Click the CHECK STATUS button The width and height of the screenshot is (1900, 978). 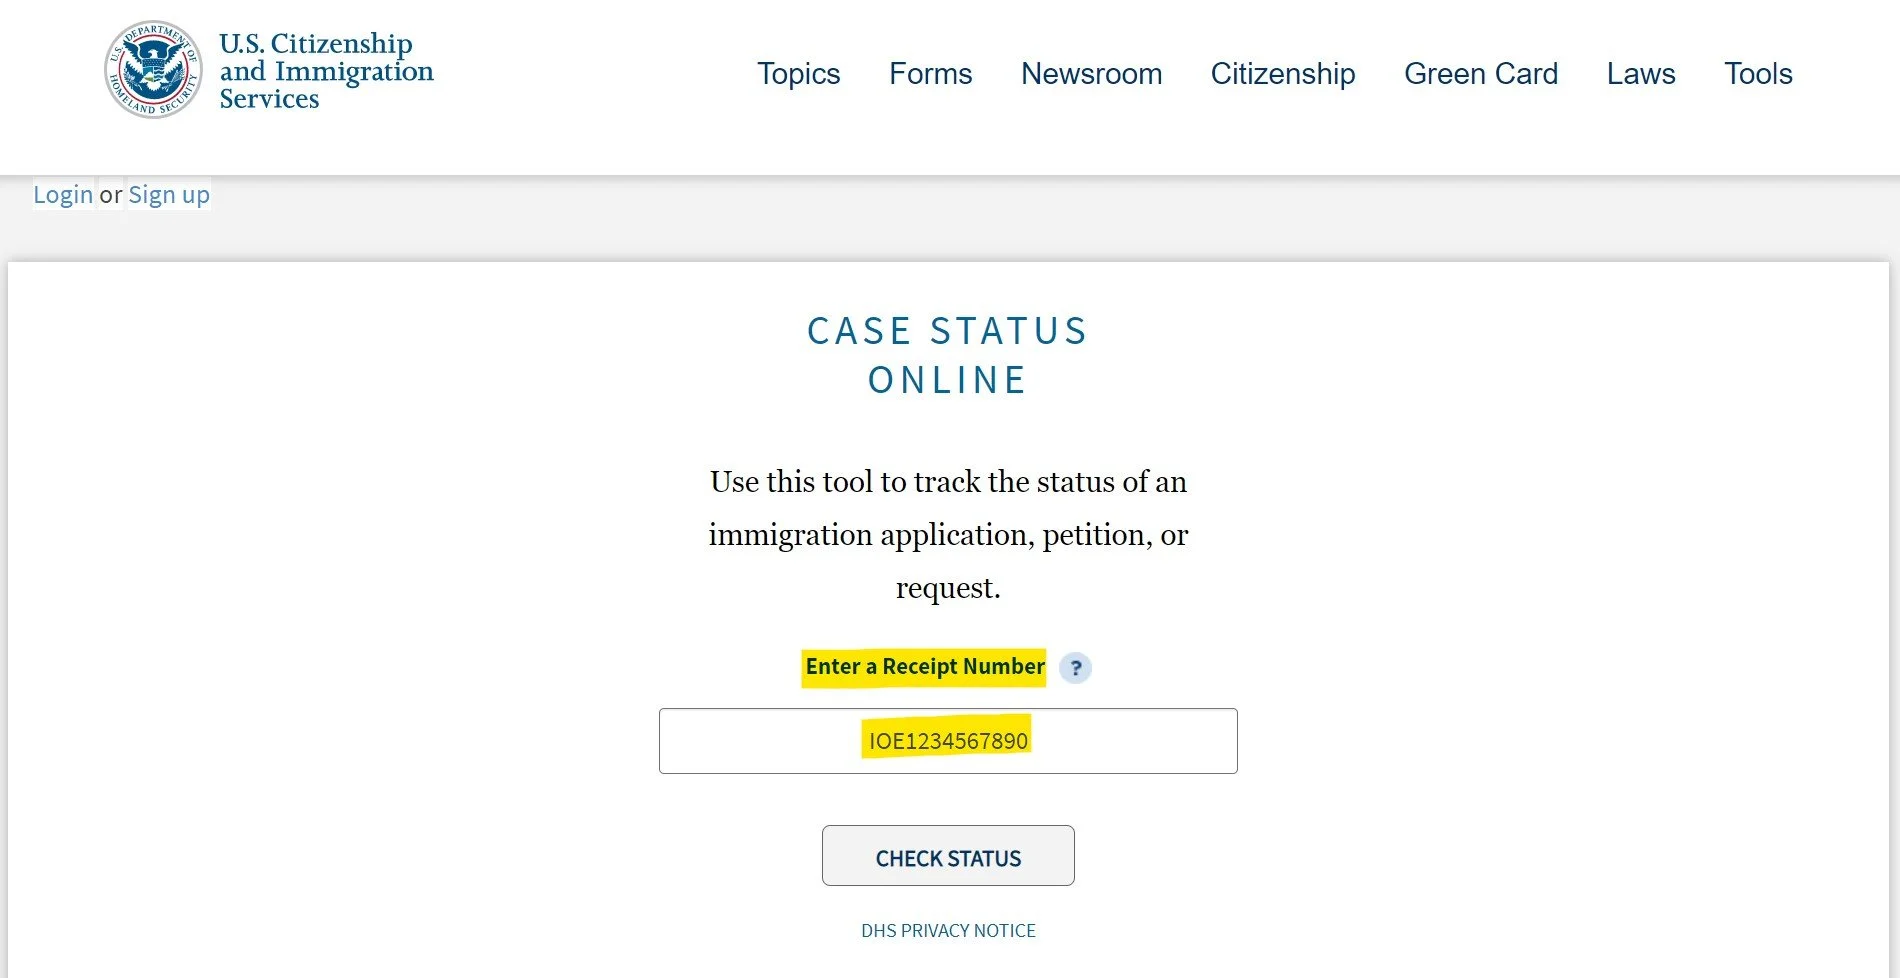(x=948, y=856)
